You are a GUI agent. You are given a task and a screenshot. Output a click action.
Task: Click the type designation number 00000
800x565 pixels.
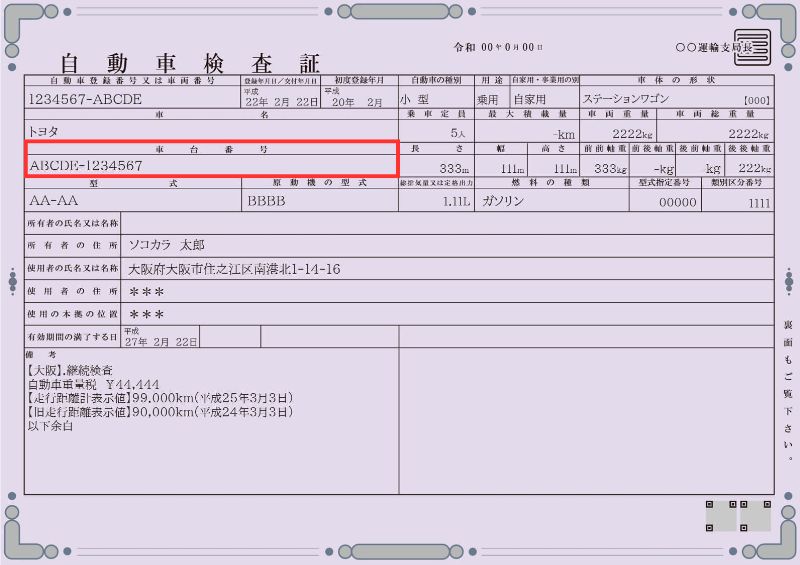pos(678,203)
